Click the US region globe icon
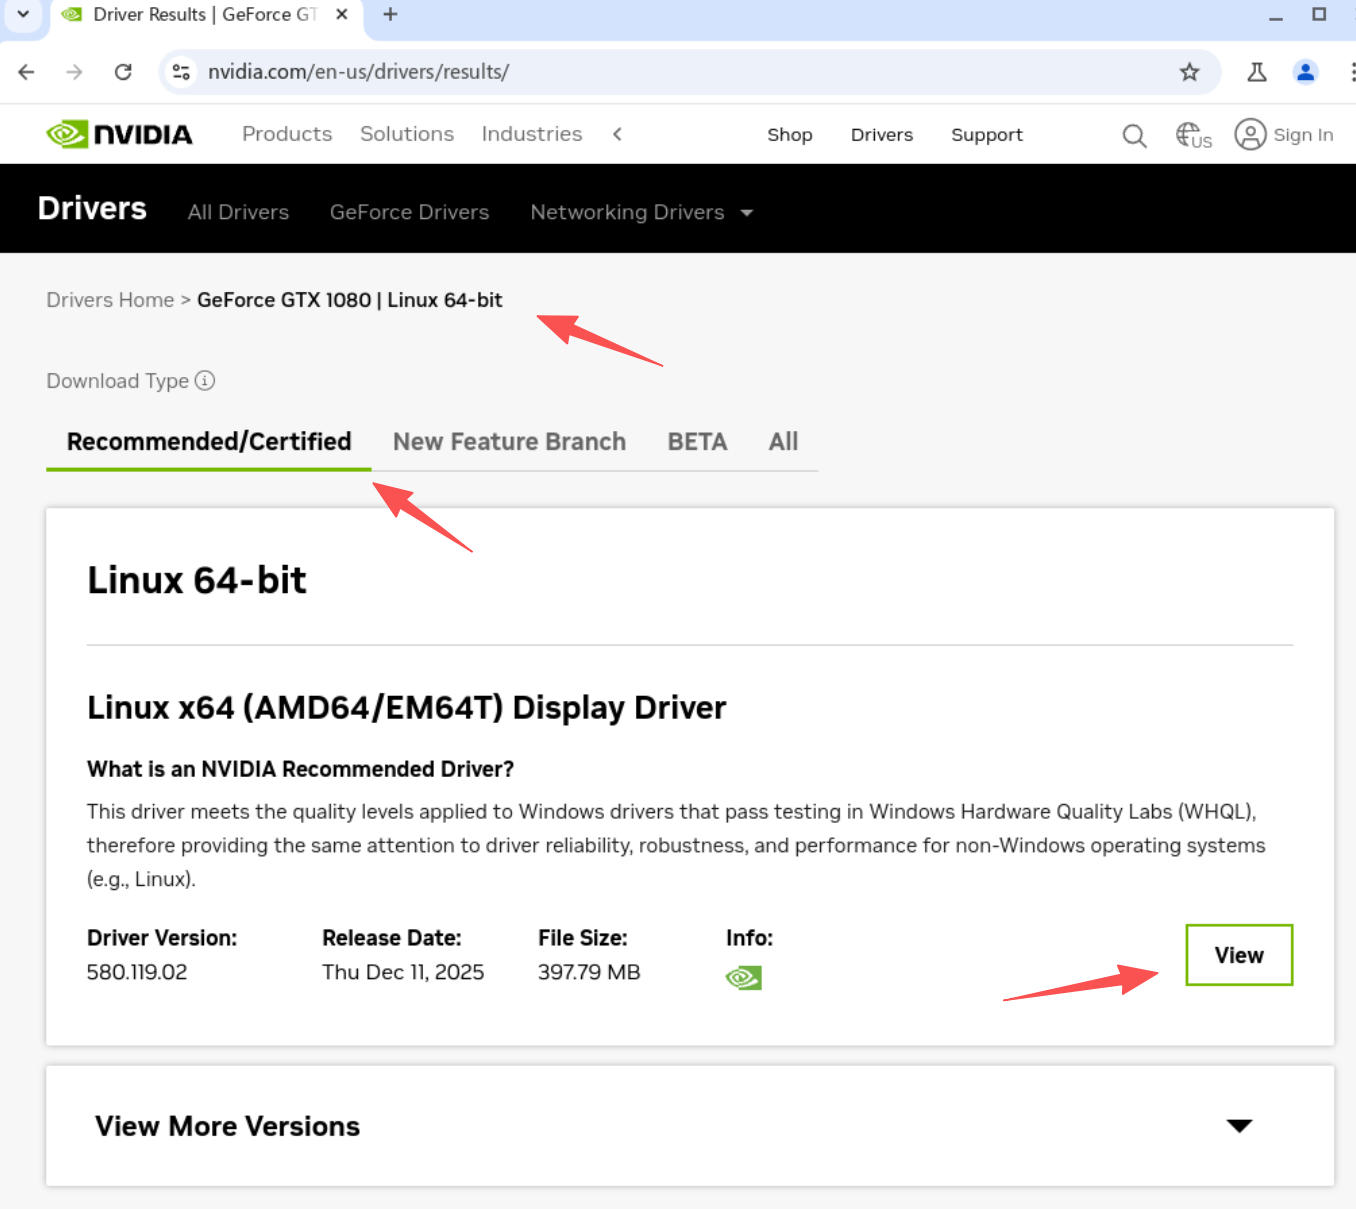Image resolution: width=1356 pixels, height=1209 pixels. click(1193, 135)
